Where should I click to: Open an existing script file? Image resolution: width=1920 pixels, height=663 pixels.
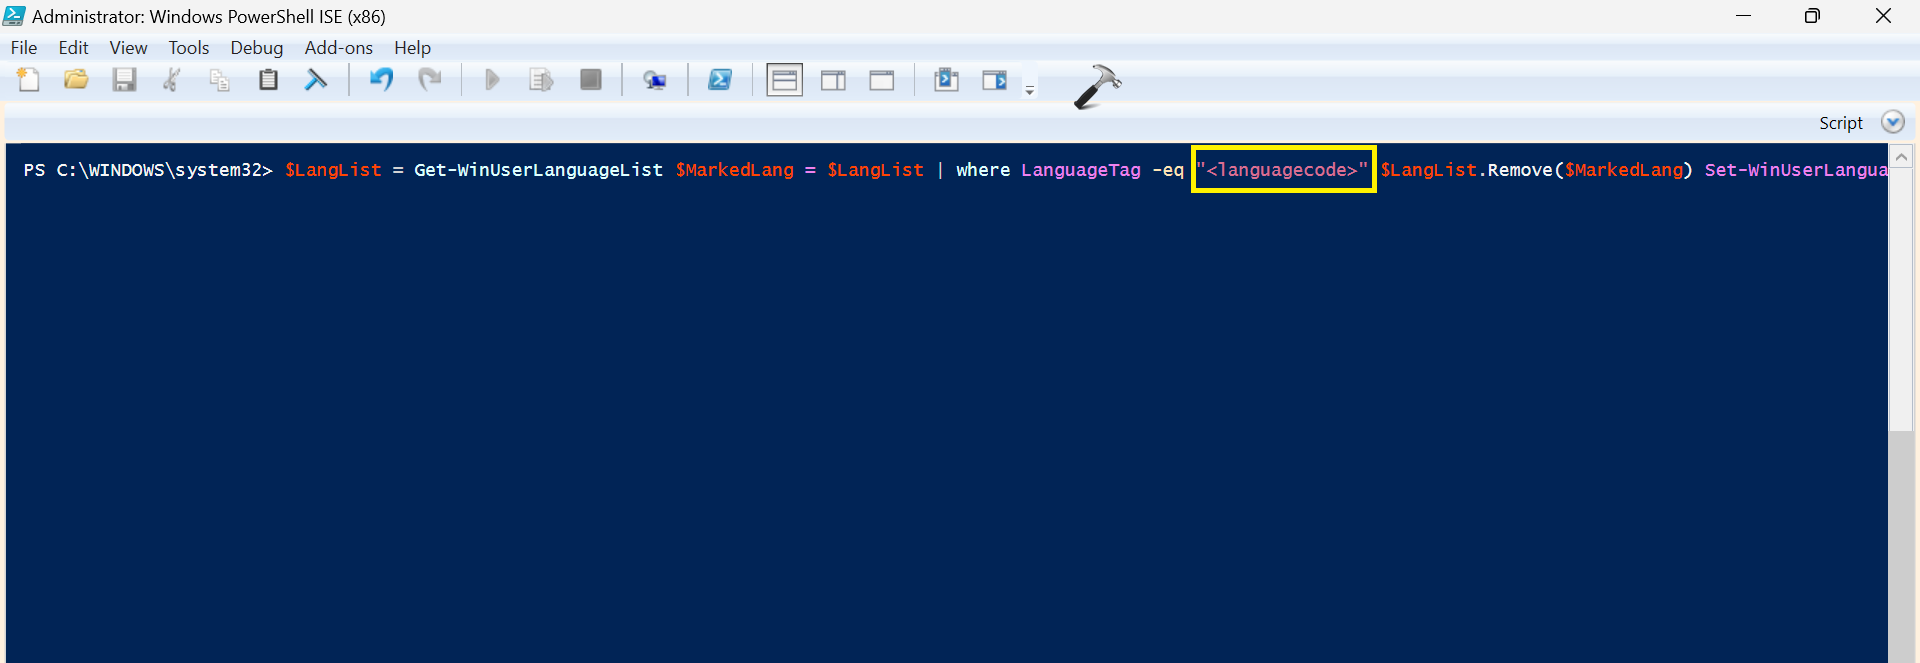tap(76, 80)
